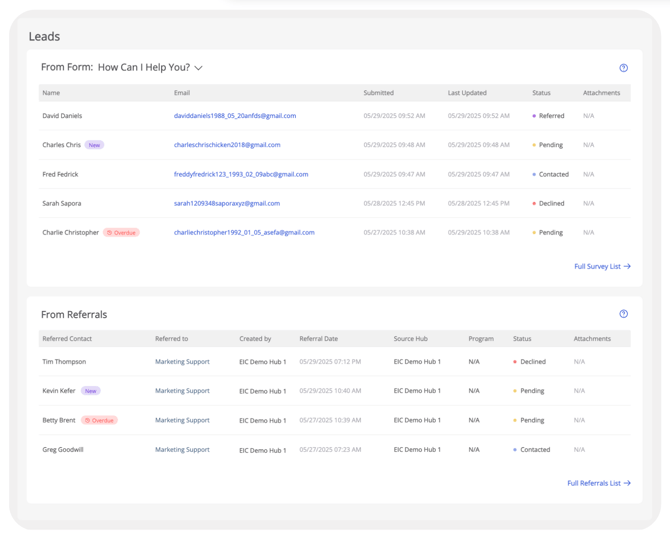
Task: Select the Fred Fedrick name cell
Action: [60, 174]
